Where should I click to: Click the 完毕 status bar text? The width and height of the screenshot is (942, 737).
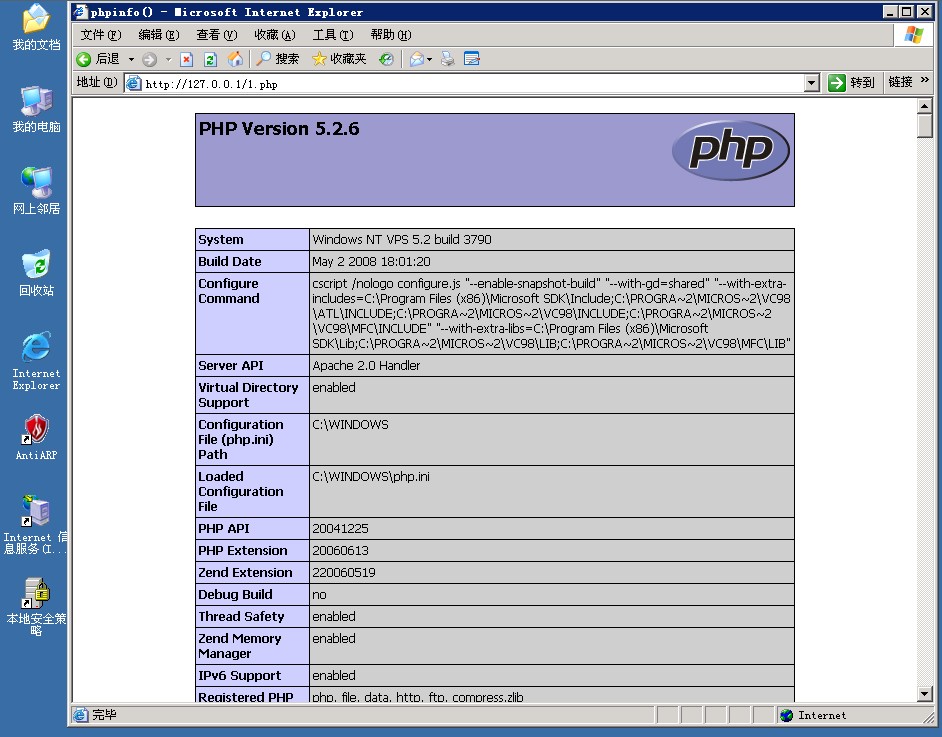click(104, 715)
